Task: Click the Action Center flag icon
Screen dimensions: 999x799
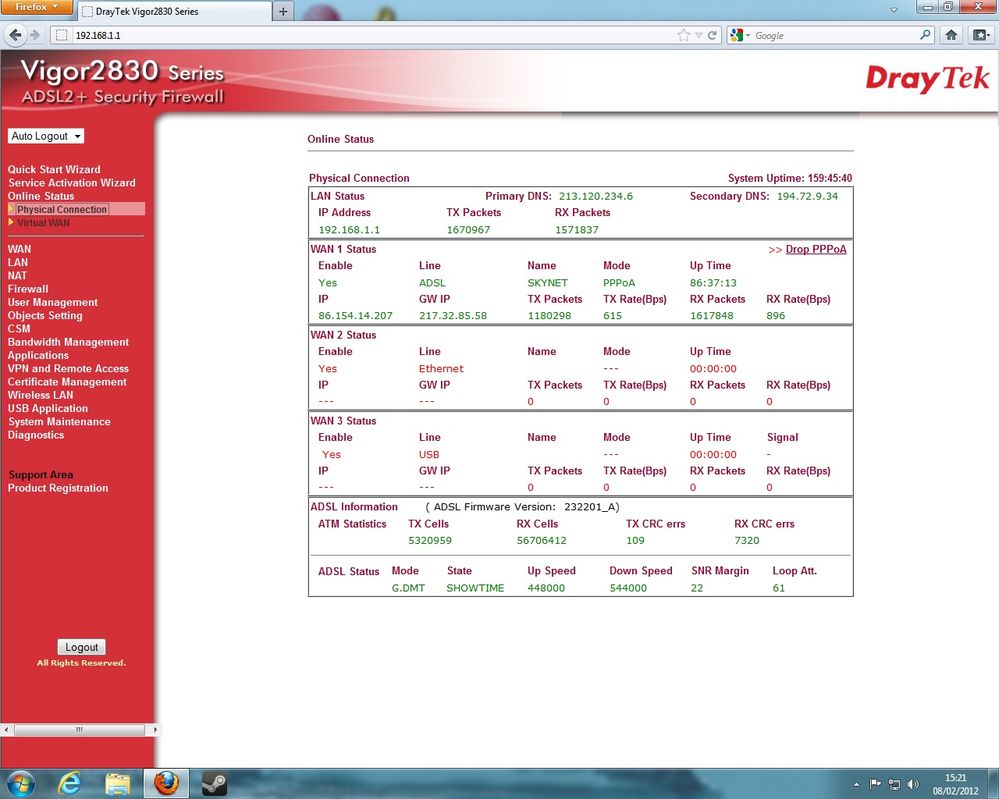Action: tap(875, 784)
